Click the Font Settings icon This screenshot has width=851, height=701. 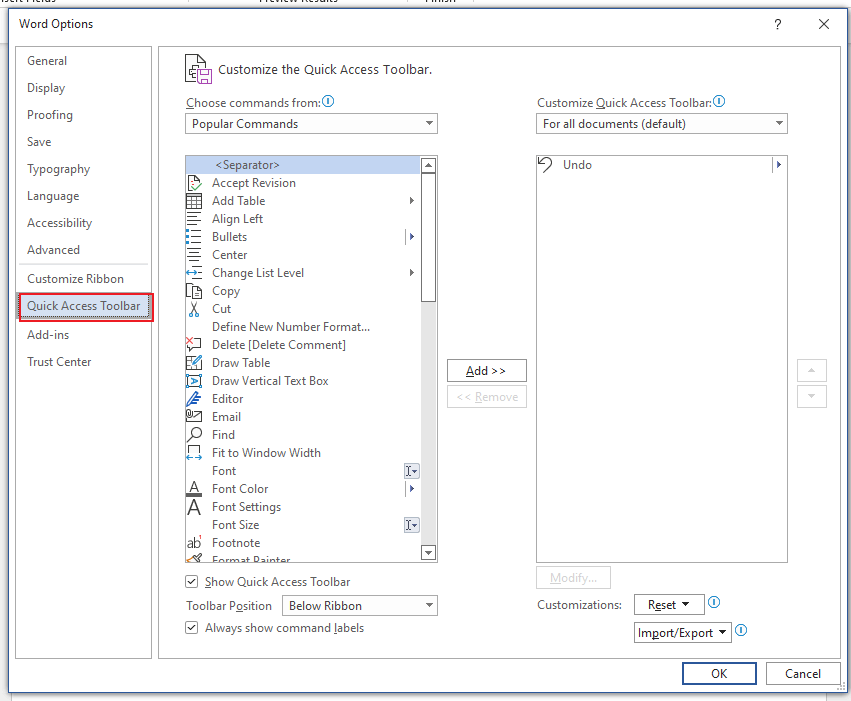[x=194, y=507]
